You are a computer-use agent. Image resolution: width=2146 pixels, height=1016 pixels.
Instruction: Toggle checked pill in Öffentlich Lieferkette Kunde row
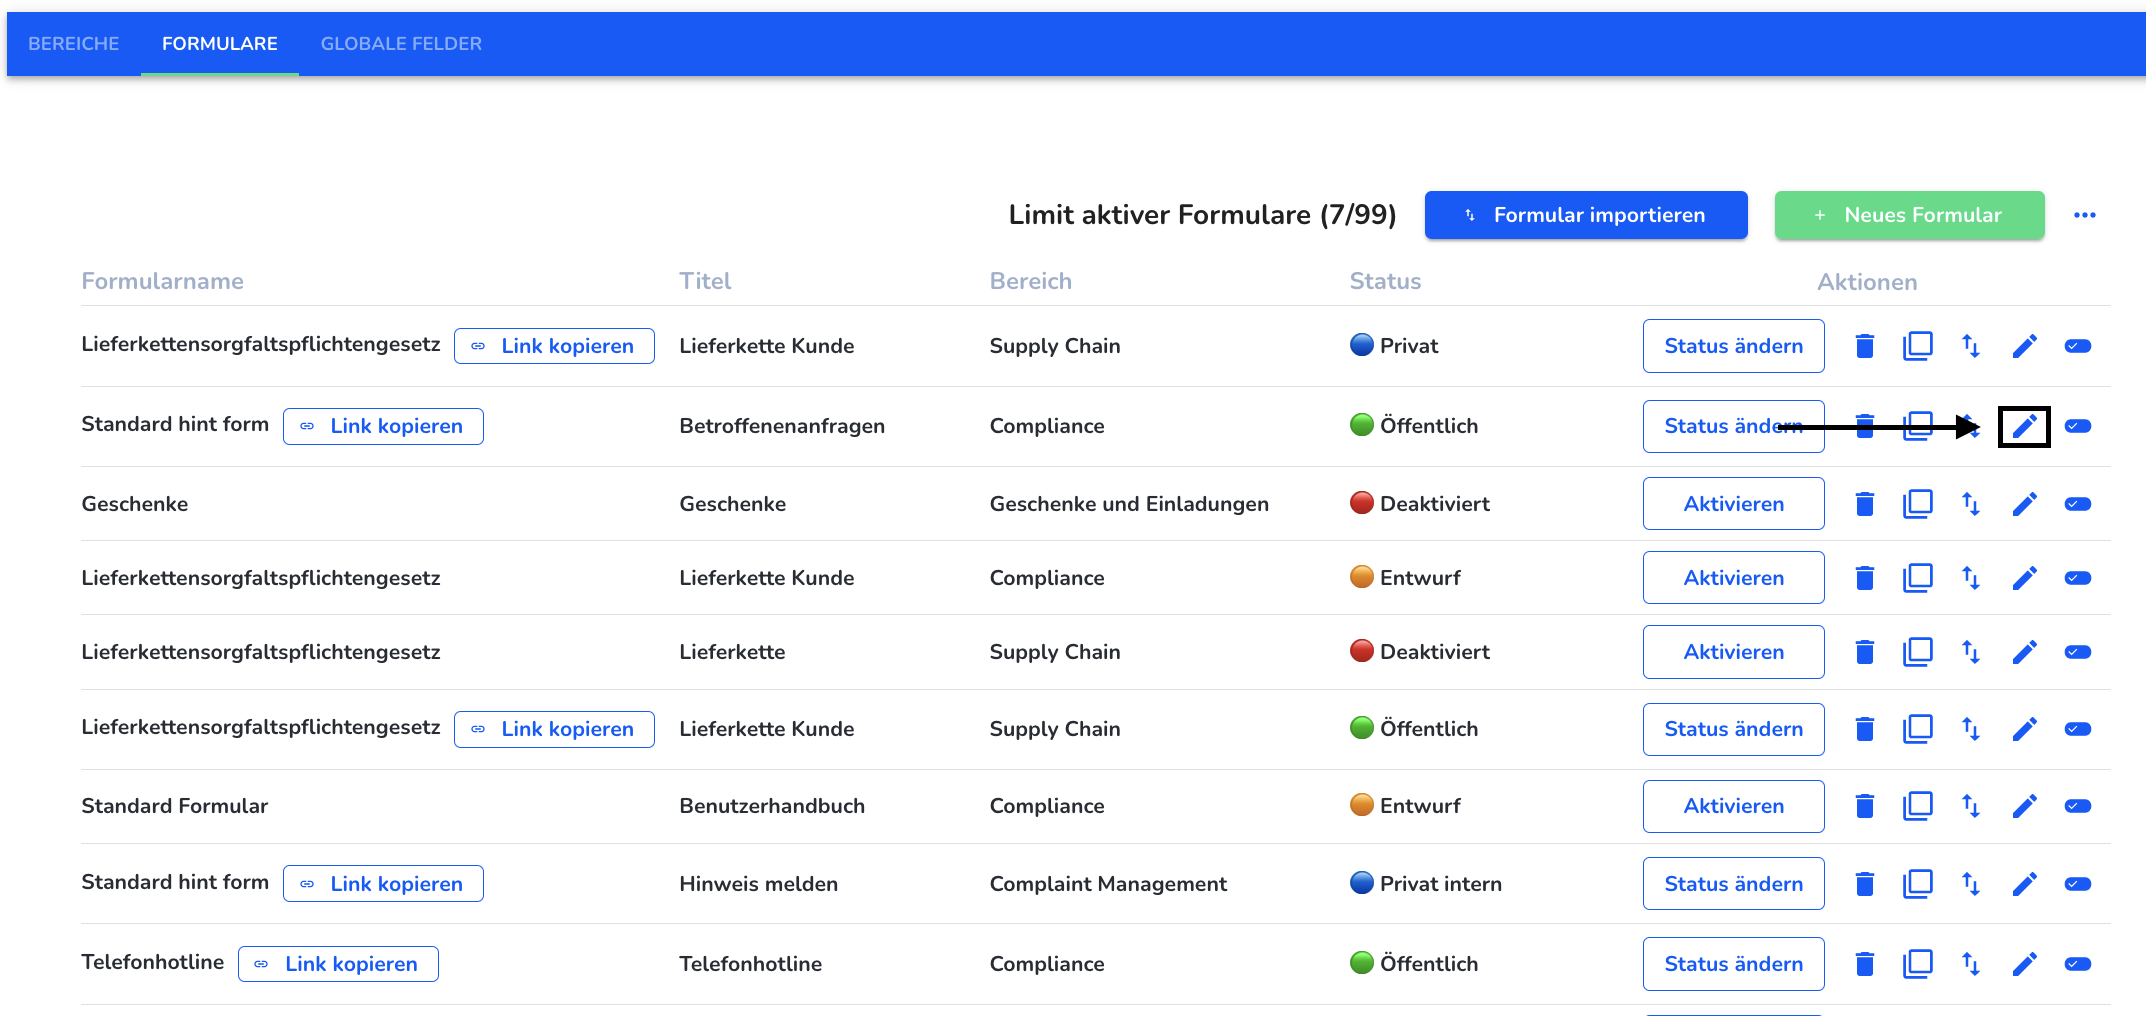pos(2077,729)
